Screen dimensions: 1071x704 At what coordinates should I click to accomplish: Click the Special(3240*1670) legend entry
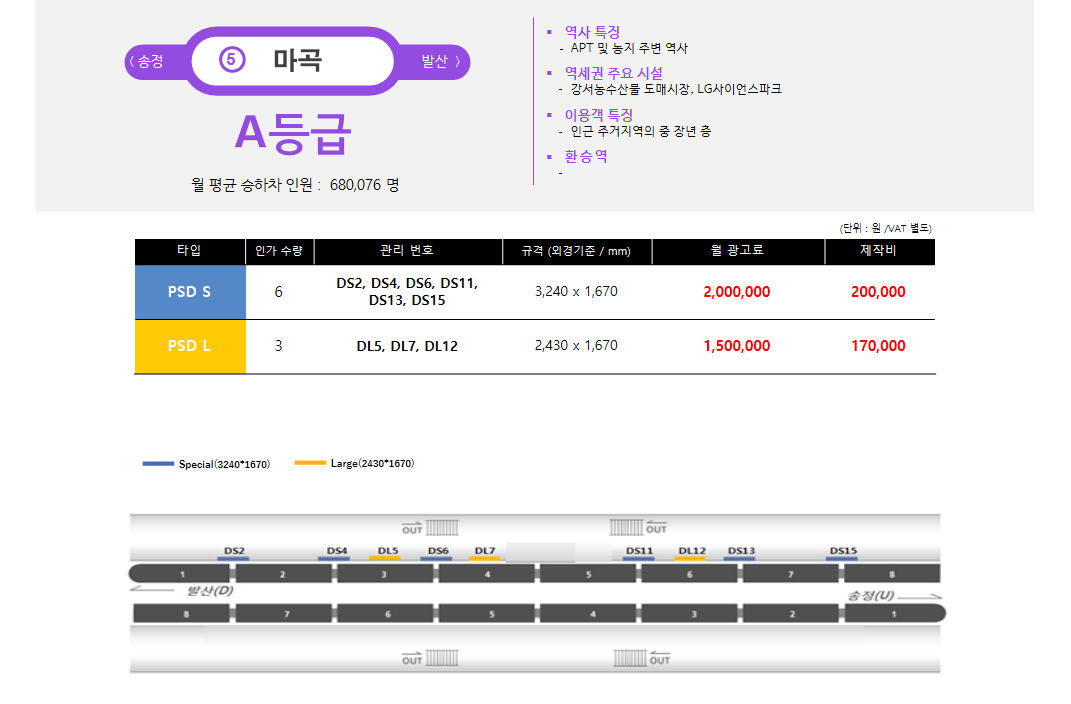[206, 464]
